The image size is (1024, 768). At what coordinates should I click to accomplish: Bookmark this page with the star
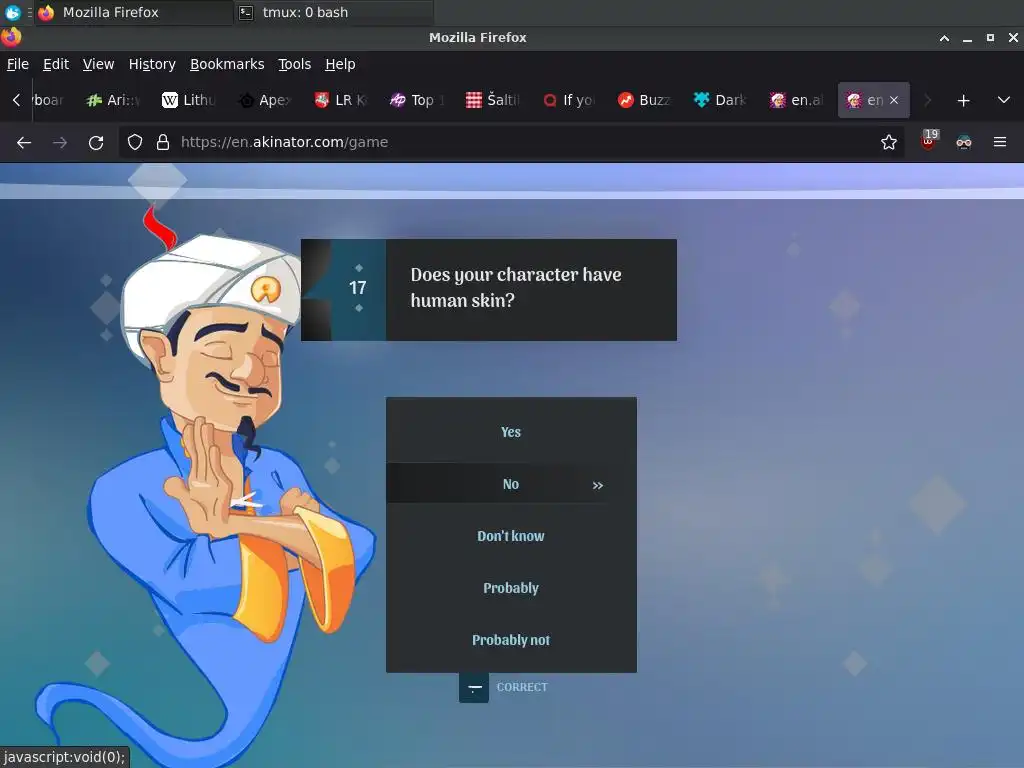[x=889, y=142]
